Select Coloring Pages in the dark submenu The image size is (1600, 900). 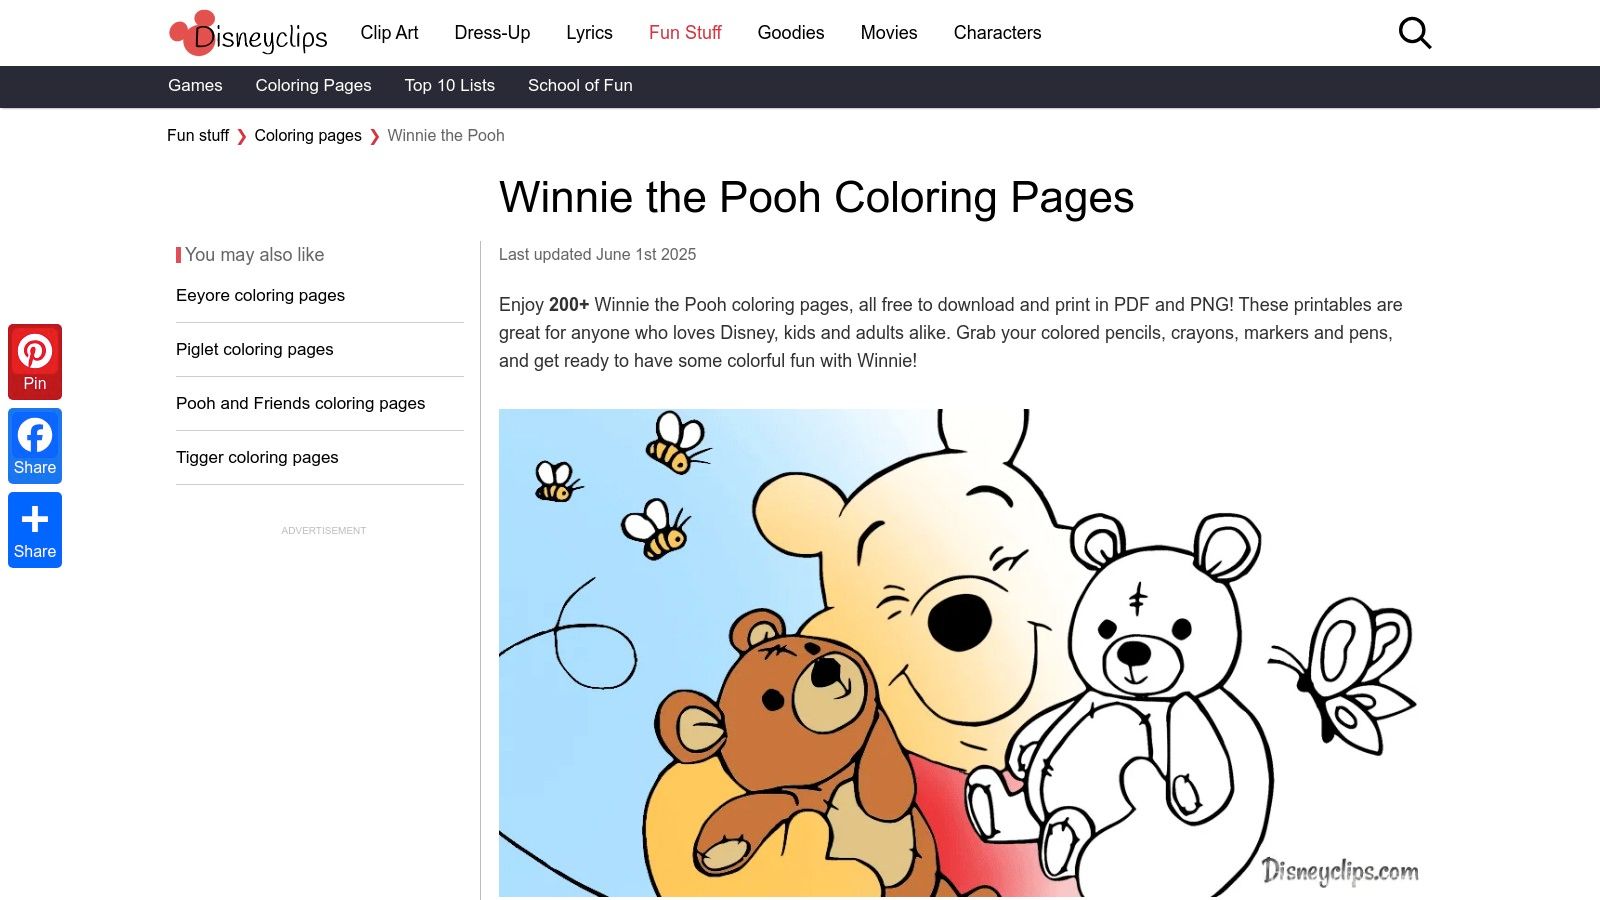[313, 86]
